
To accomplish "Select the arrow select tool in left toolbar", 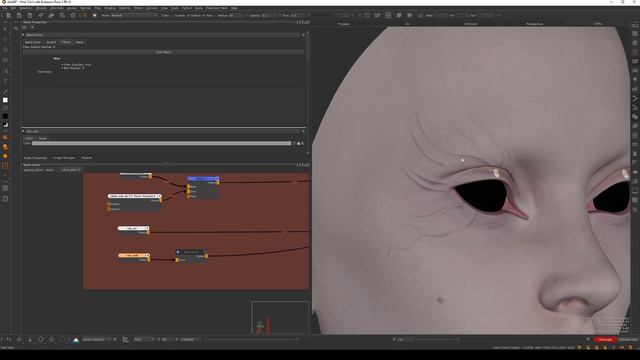I will [5, 29].
